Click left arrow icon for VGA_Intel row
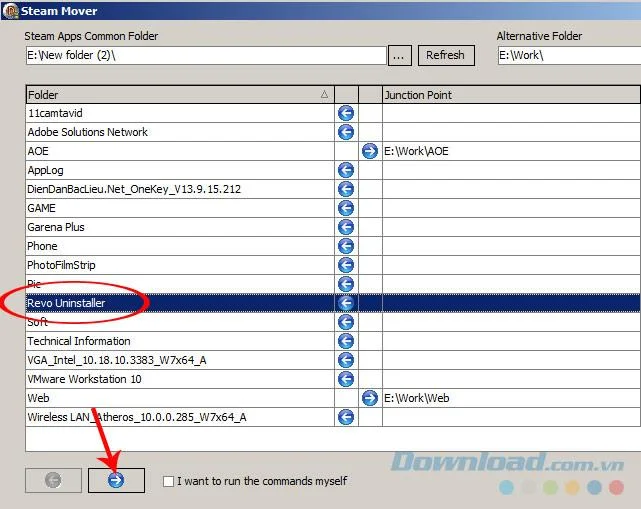641x509 pixels. (346, 360)
